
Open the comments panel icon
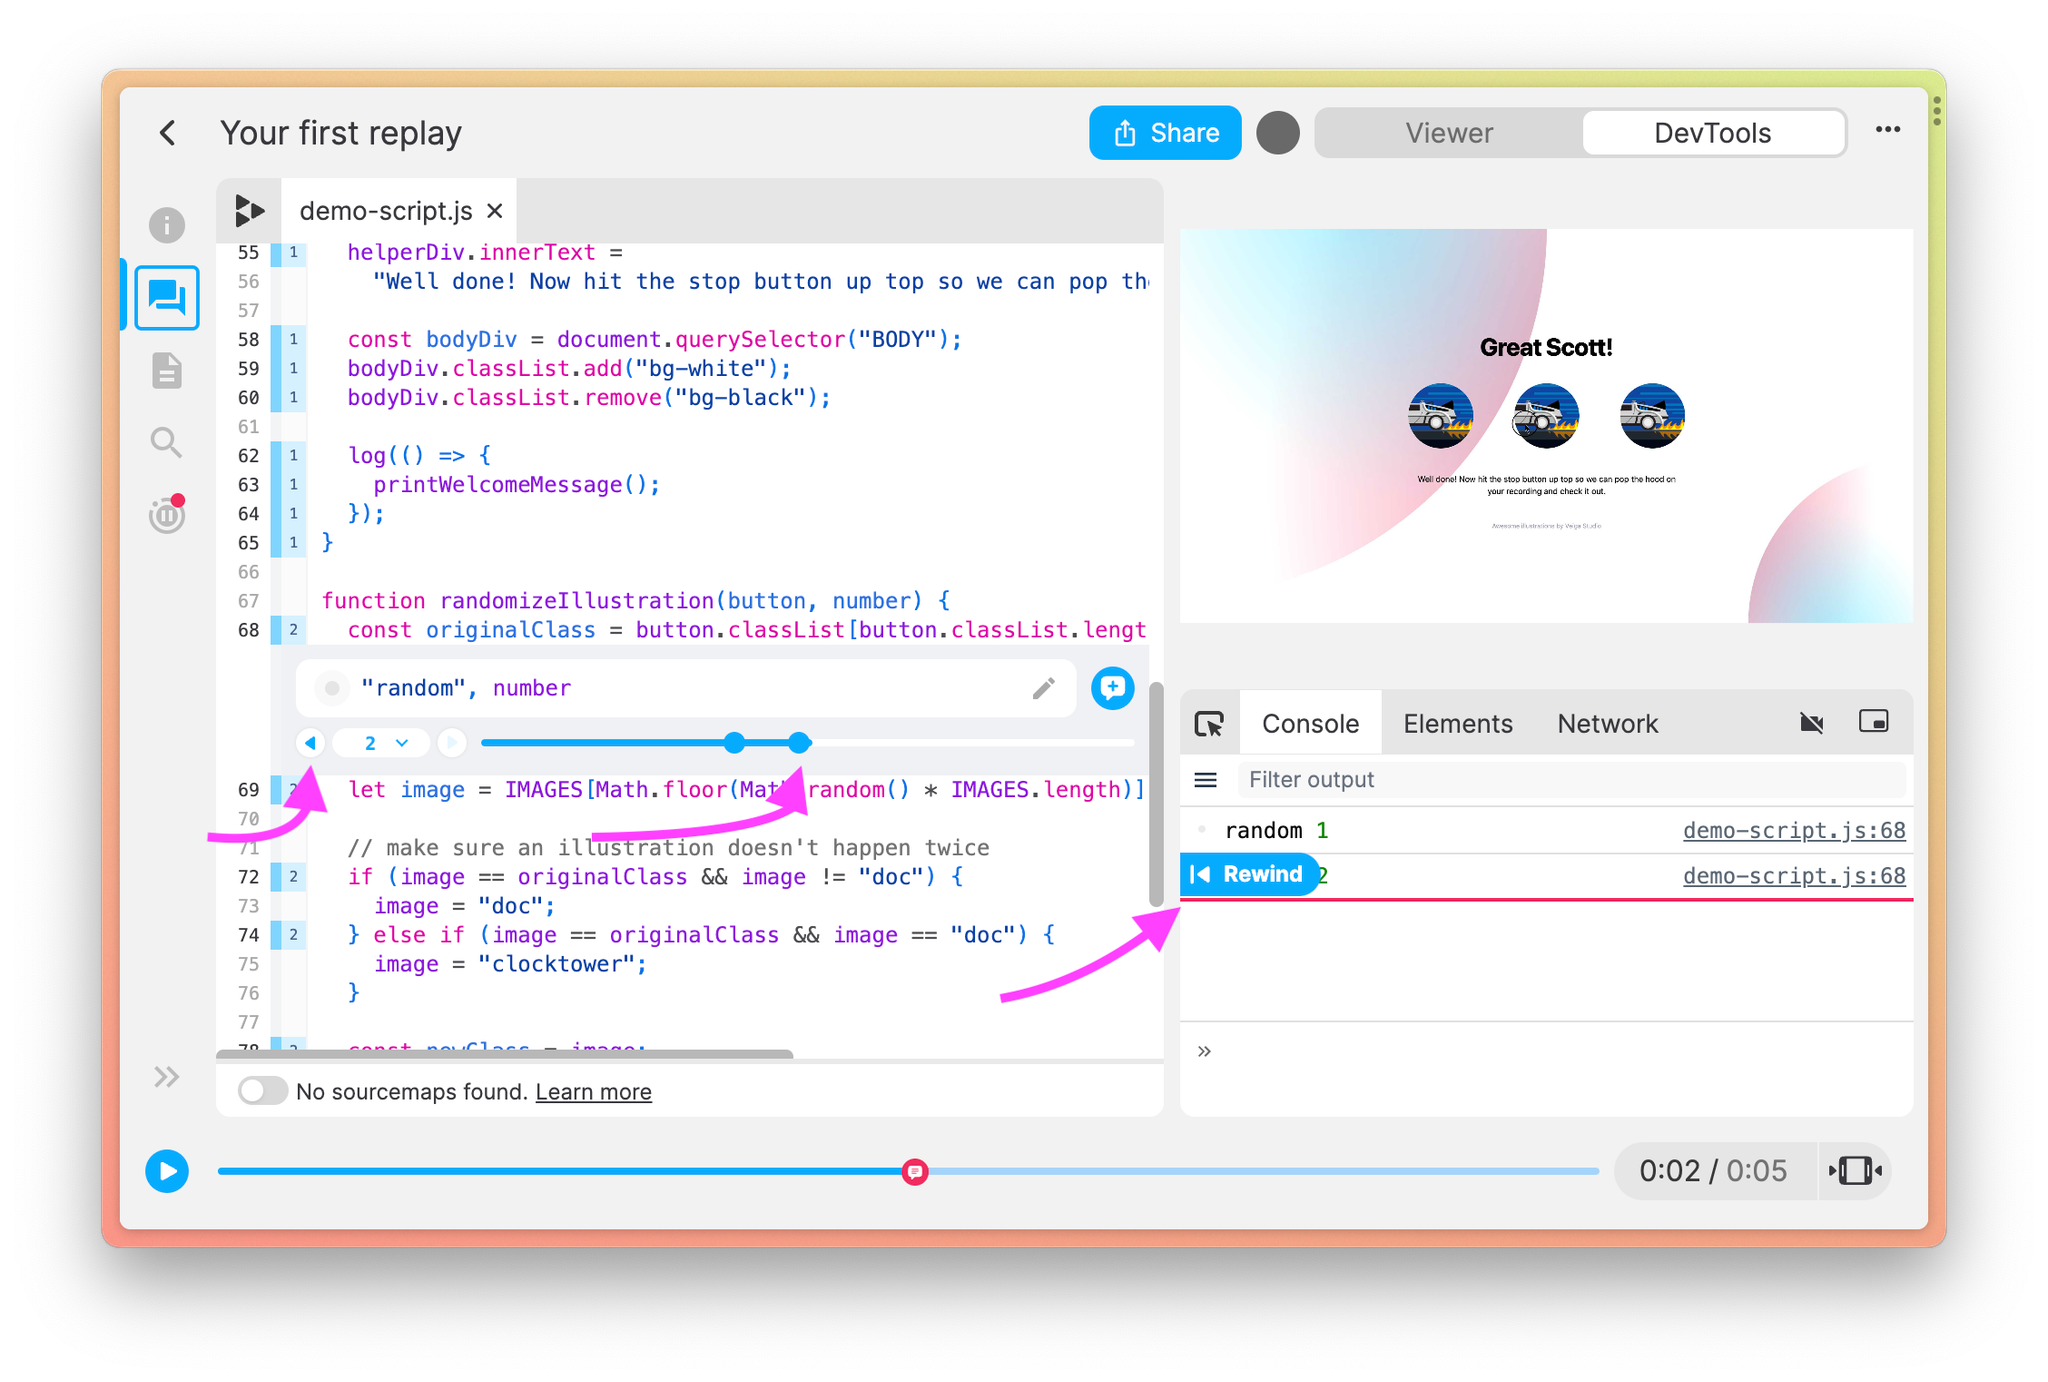(x=167, y=297)
